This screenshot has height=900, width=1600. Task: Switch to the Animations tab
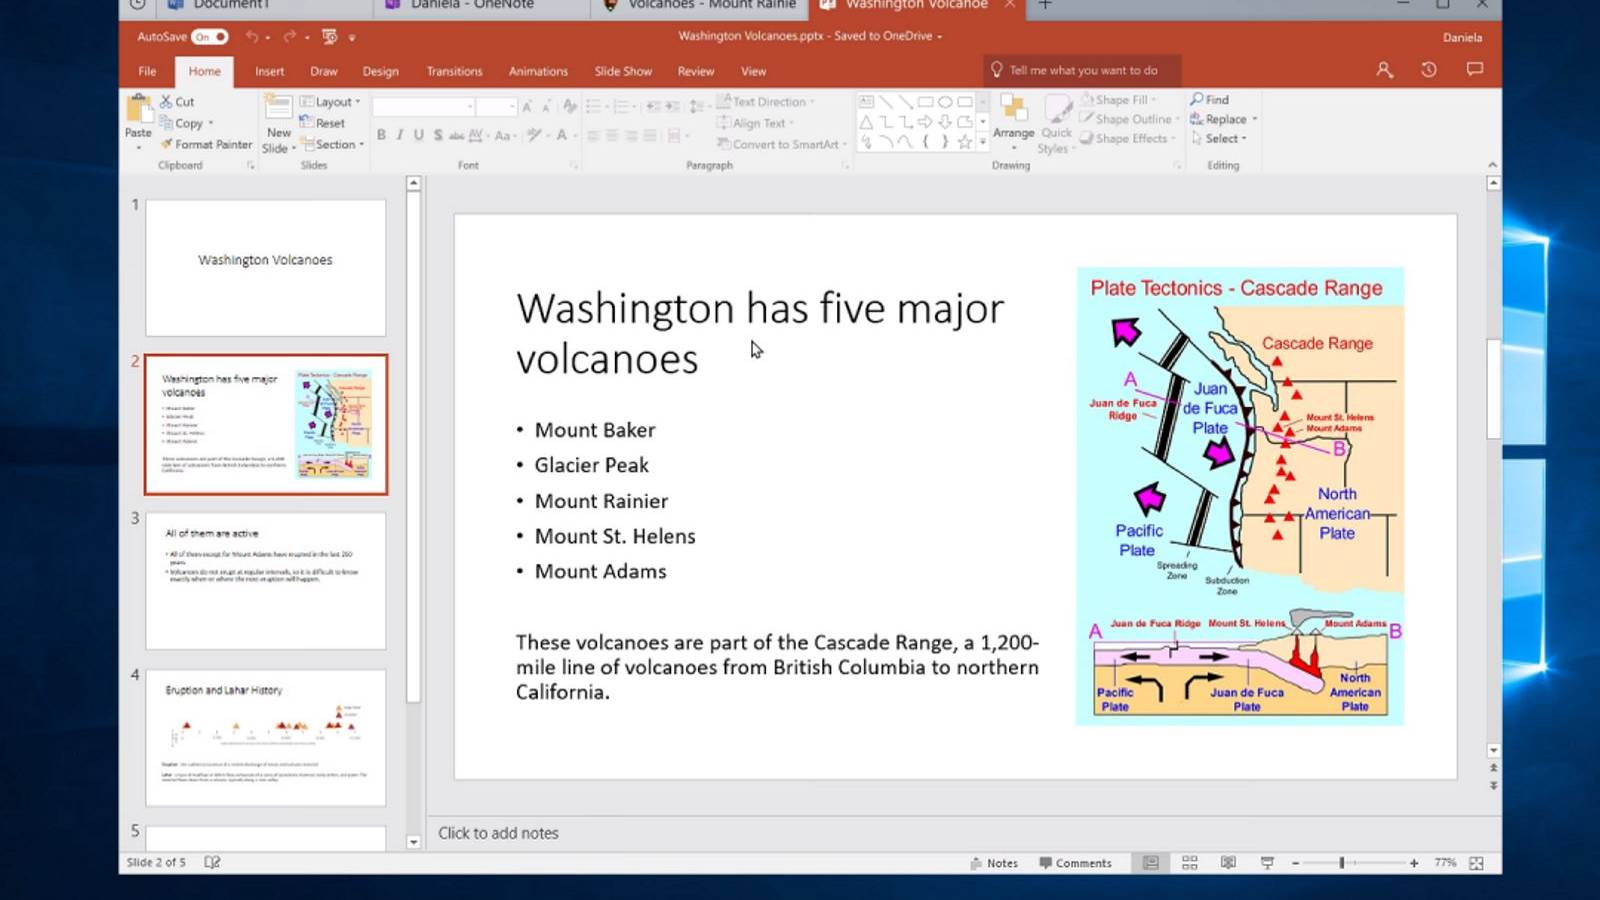click(x=538, y=71)
